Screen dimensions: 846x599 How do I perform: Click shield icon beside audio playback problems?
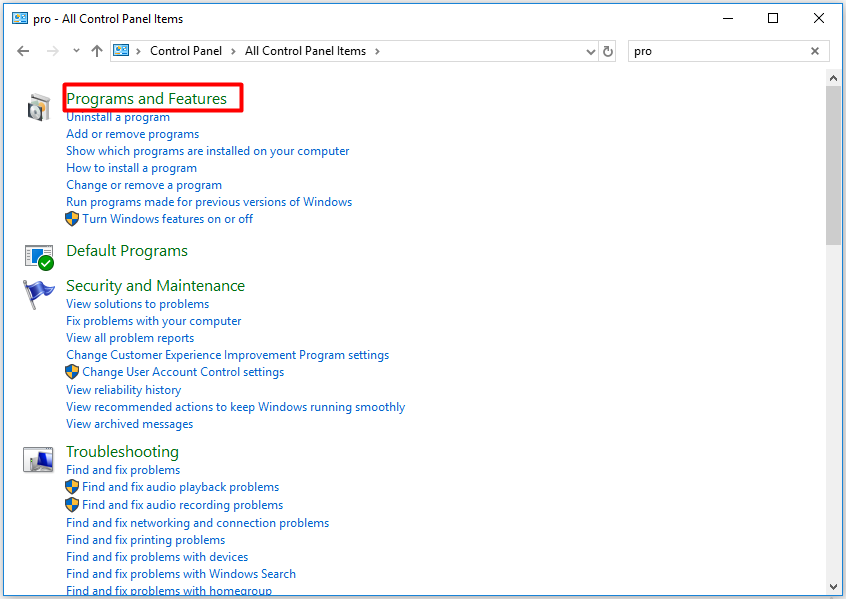(72, 487)
